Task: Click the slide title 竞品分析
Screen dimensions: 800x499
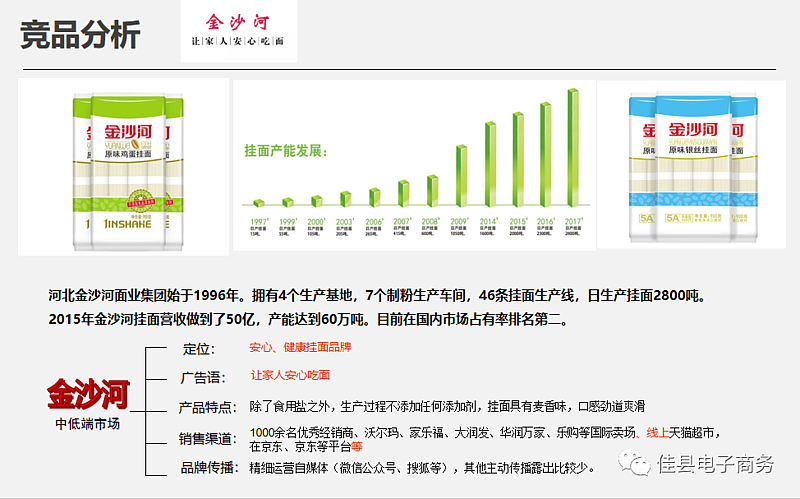Action: (80, 35)
